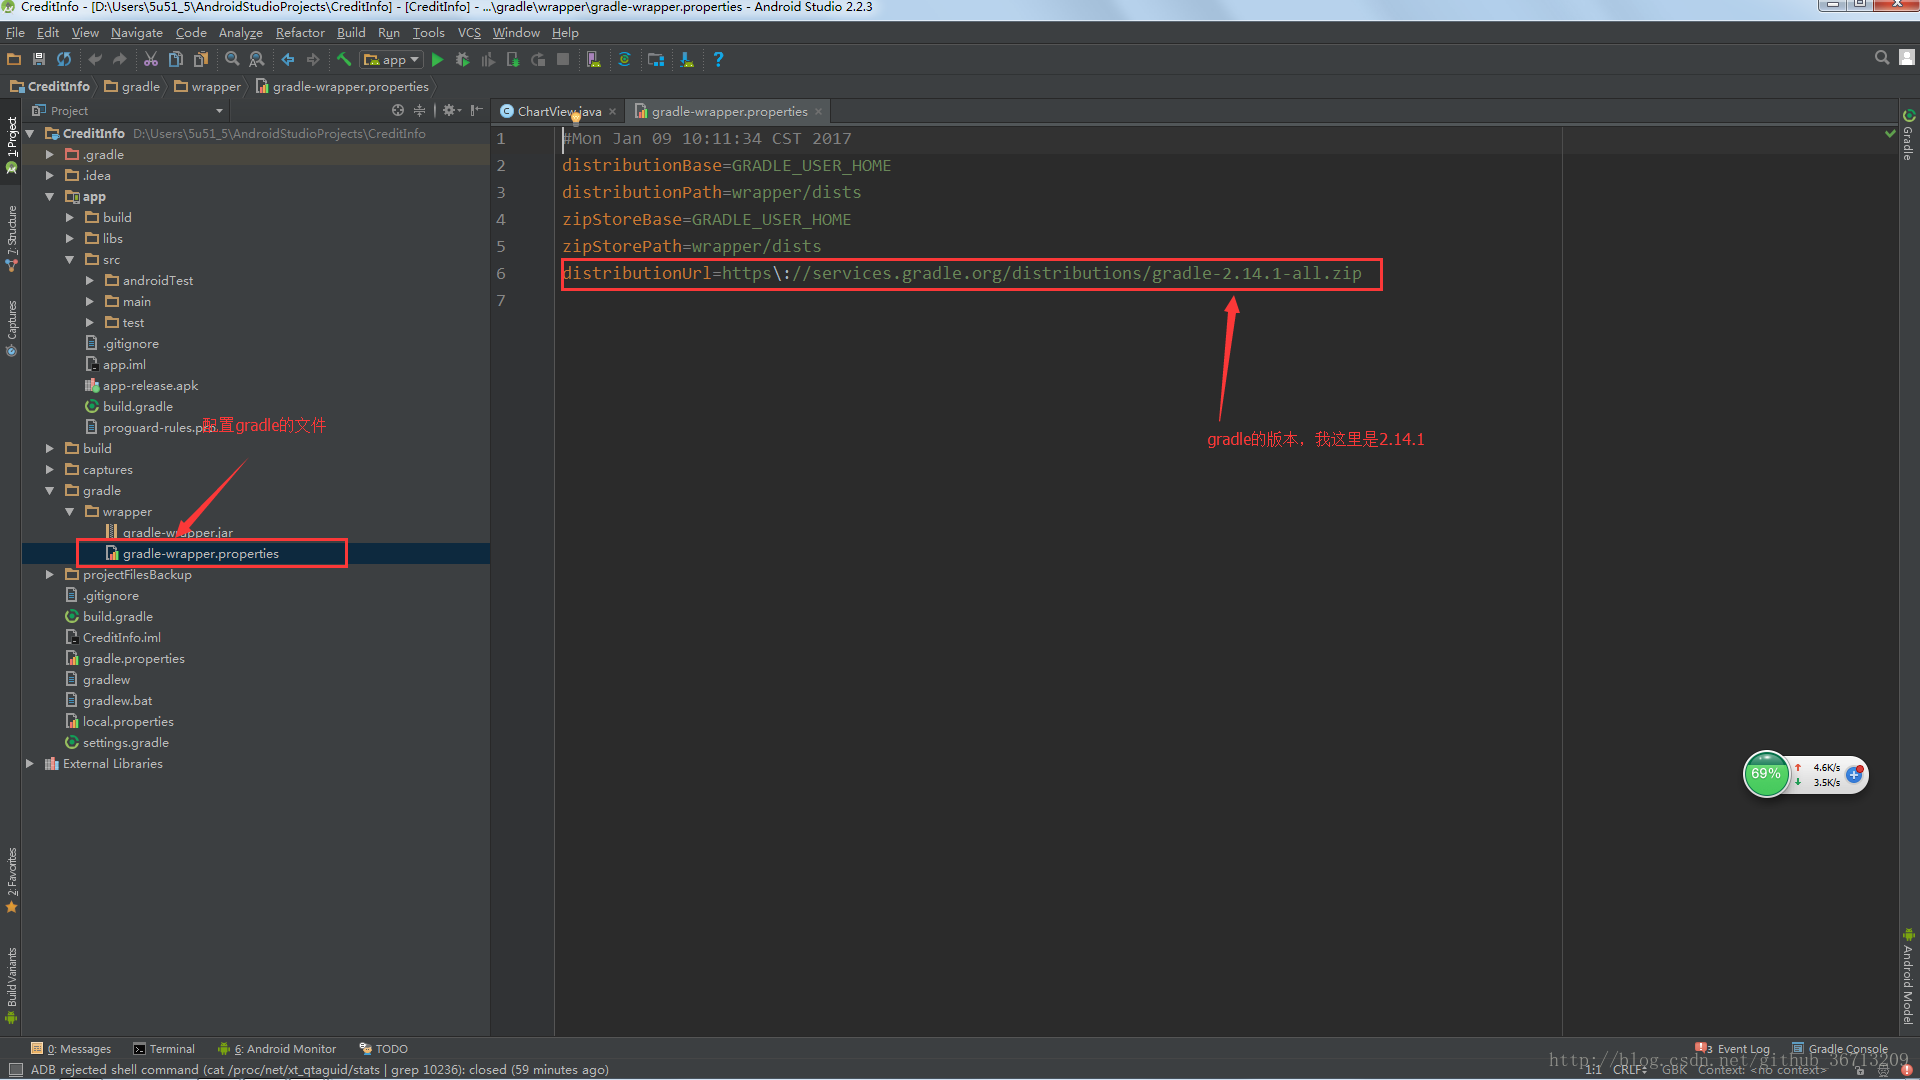Run app with green play icon
This screenshot has width=1920, height=1080.
pos(437,60)
